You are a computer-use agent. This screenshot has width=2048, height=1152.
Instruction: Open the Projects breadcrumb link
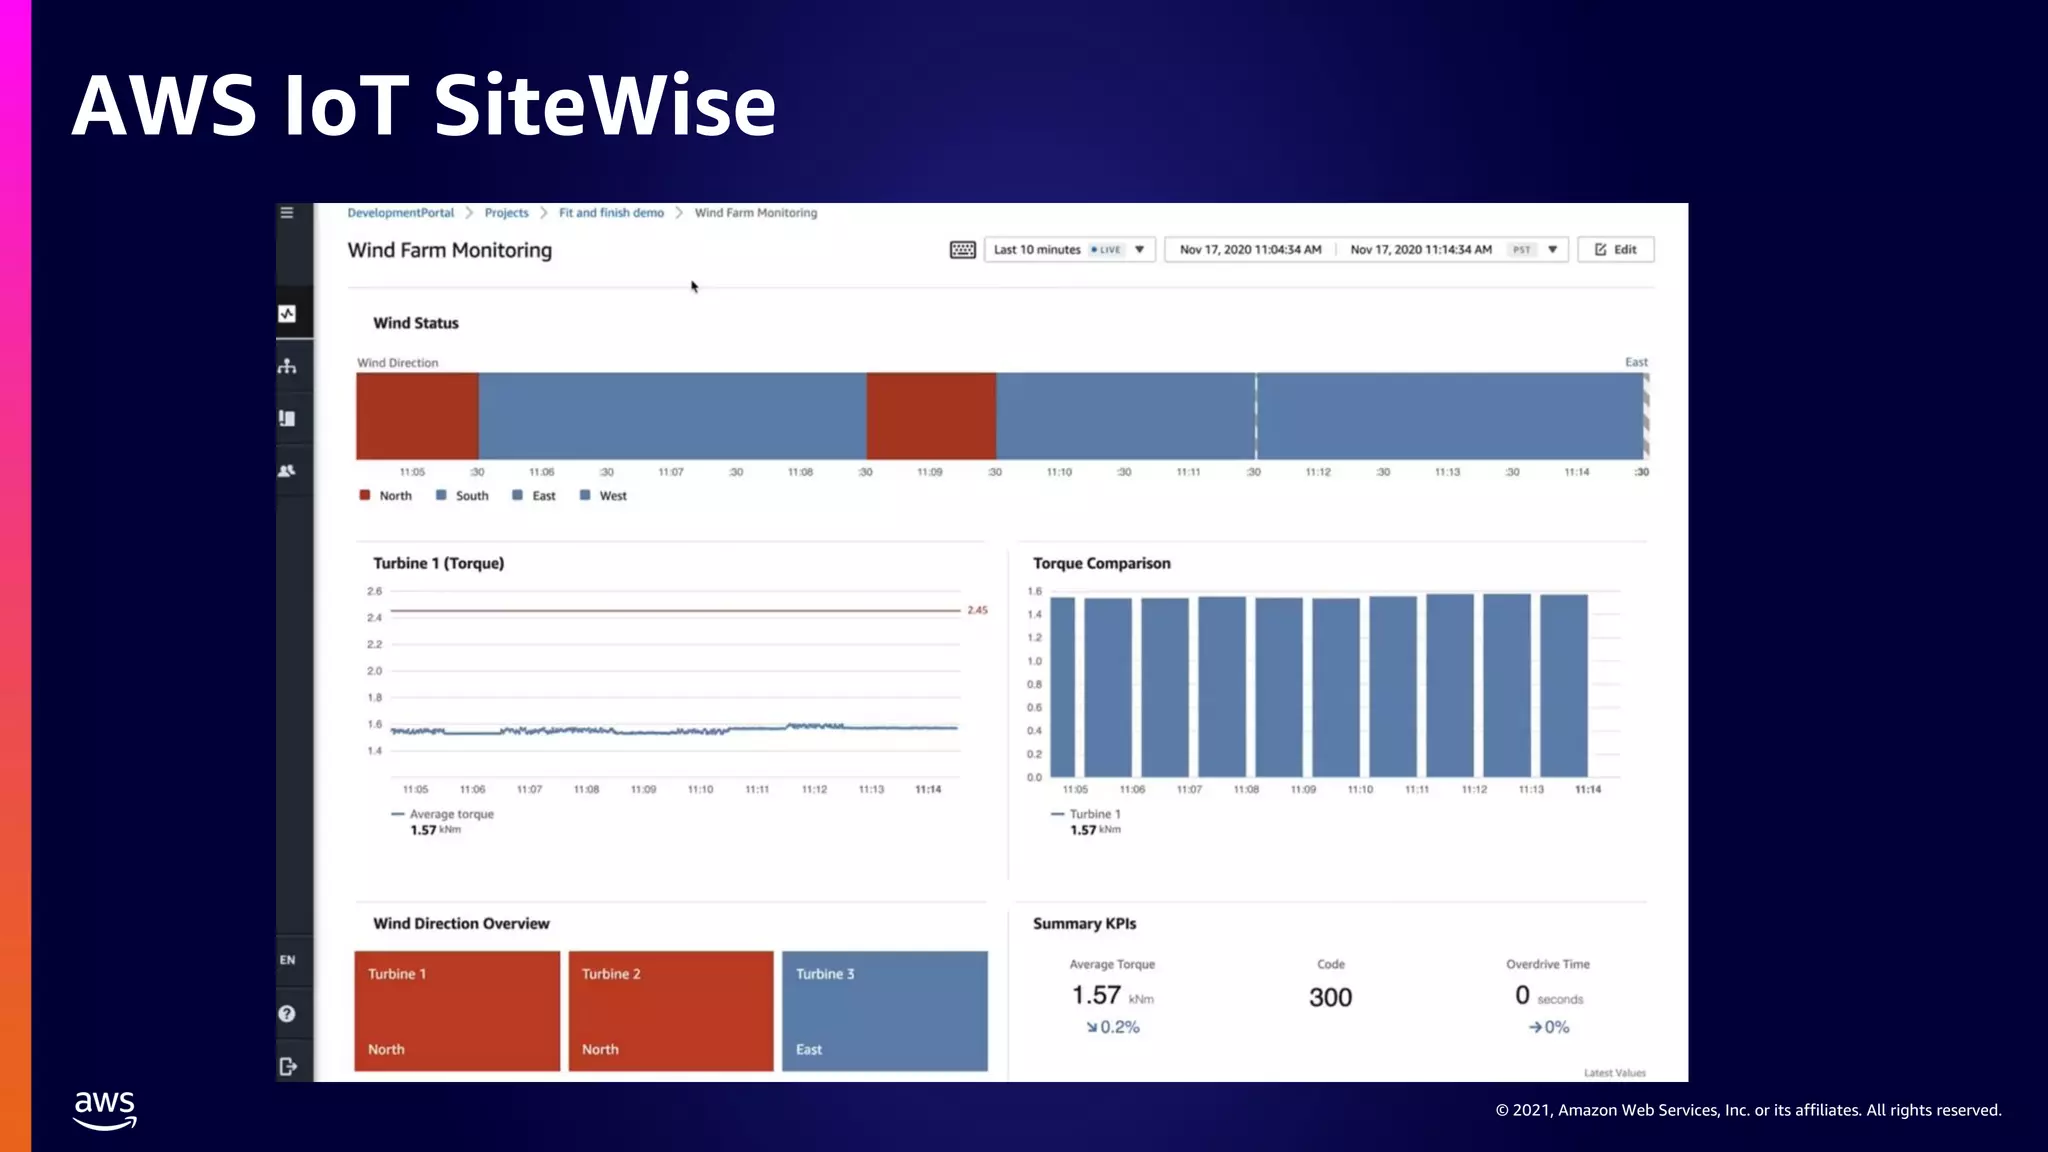click(x=506, y=213)
